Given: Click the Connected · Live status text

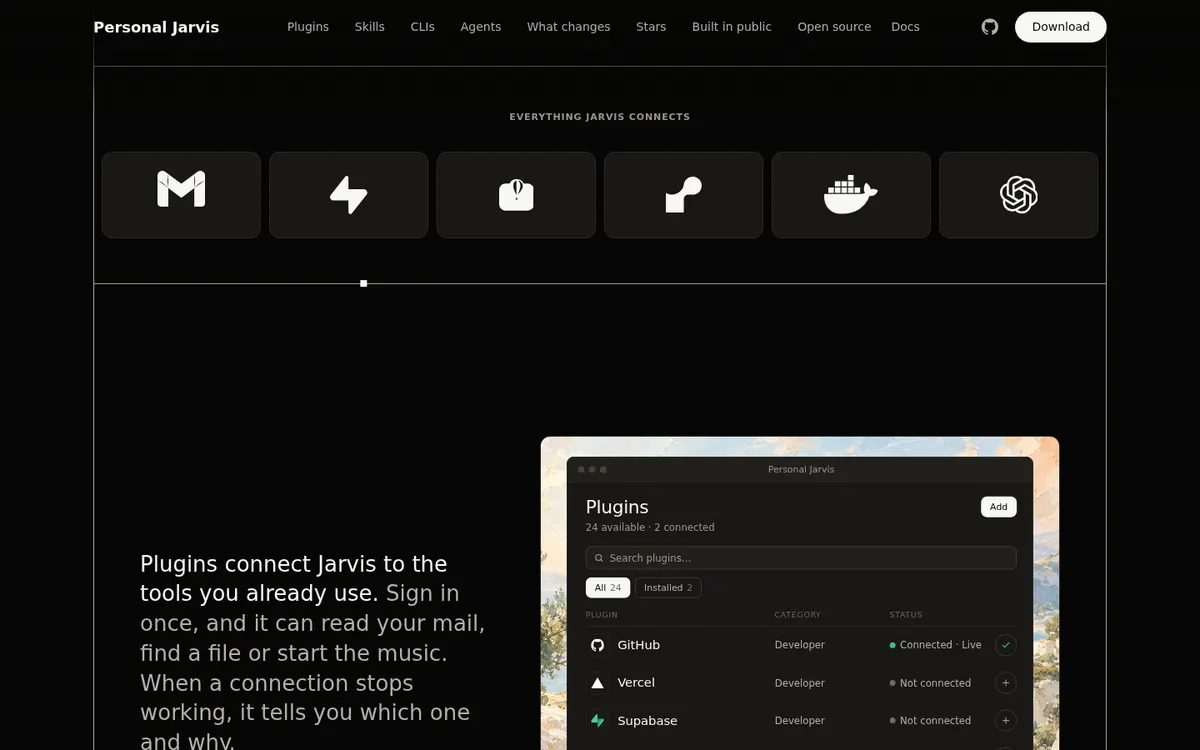Looking at the screenshot, I should coord(941,645).
